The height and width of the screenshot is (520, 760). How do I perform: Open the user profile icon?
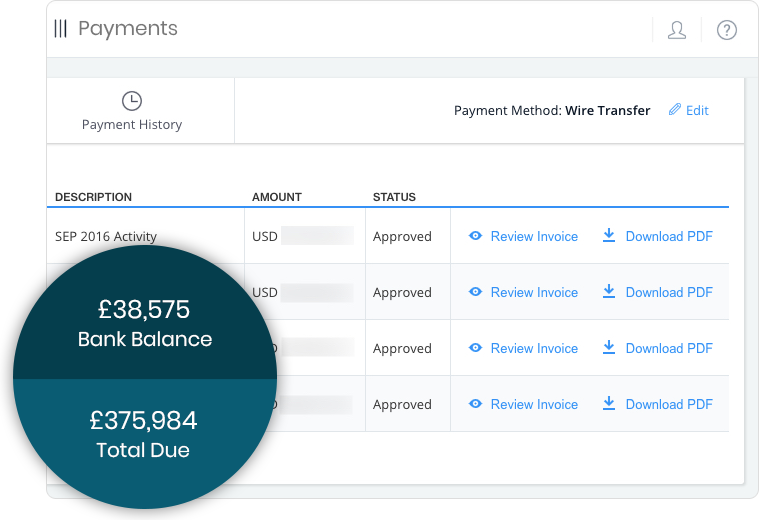click(x=677, y=30)
